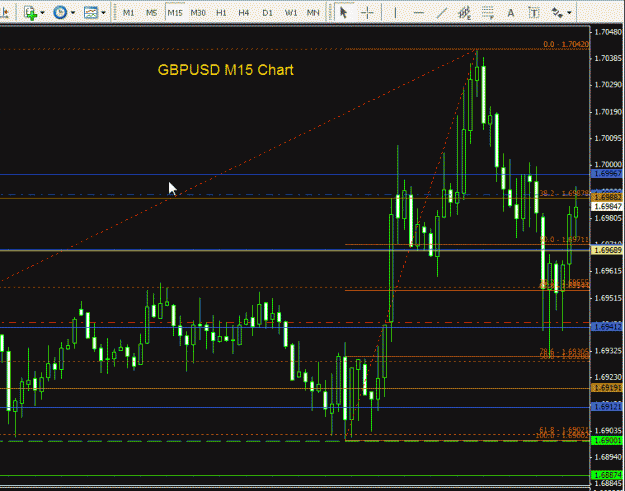Click the 'GBPUSD M15 Chart' text label
The width and height of the screenshot is (625, 491).
pyautogui.click(x=226, y=70)
